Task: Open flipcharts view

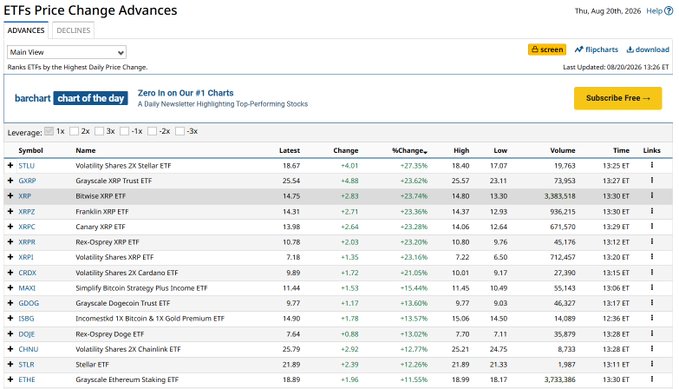Action: pyautogui.click(x=596, y=49)
